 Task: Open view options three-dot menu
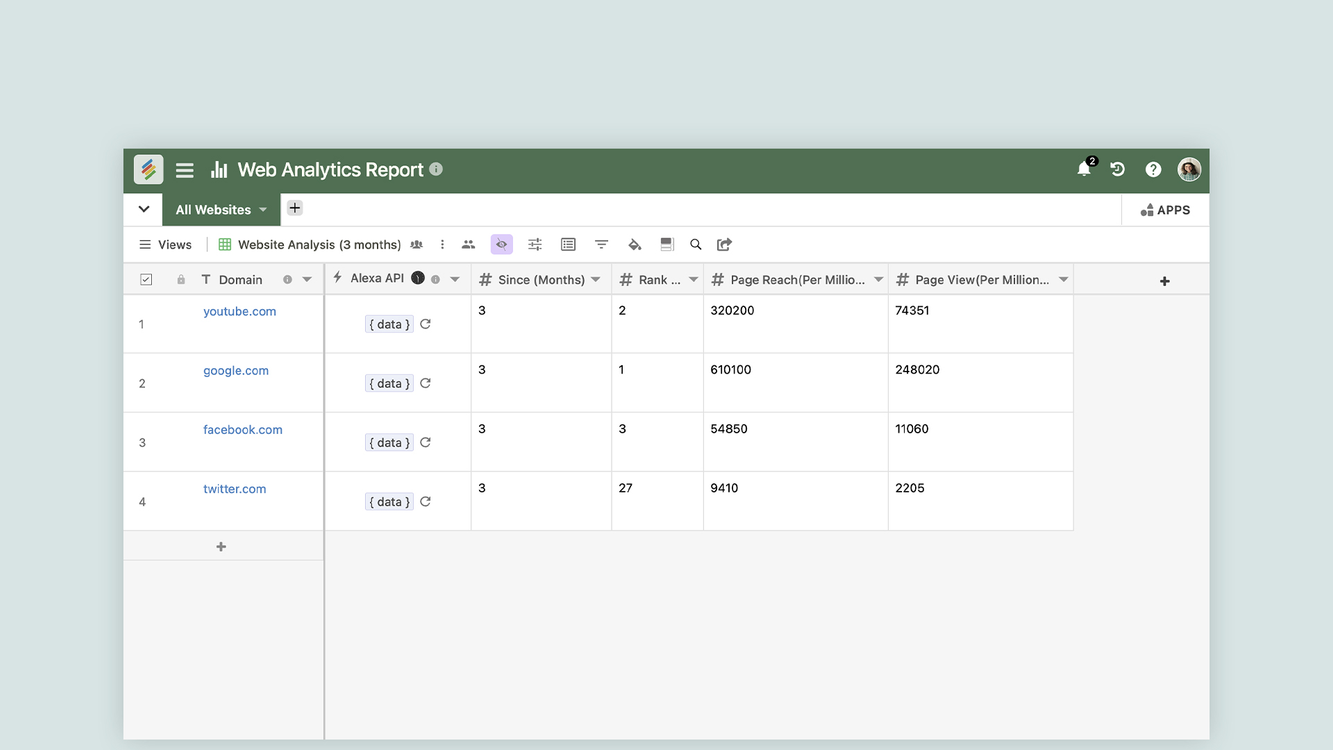click(x=442, y=244)
